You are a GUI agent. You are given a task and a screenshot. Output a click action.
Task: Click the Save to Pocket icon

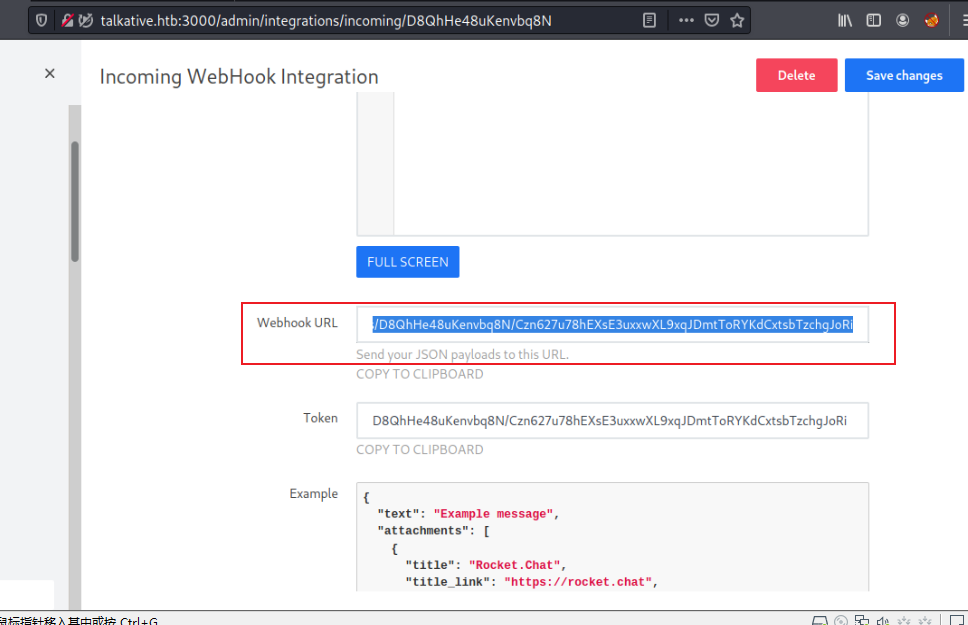[x=712, y=20]
